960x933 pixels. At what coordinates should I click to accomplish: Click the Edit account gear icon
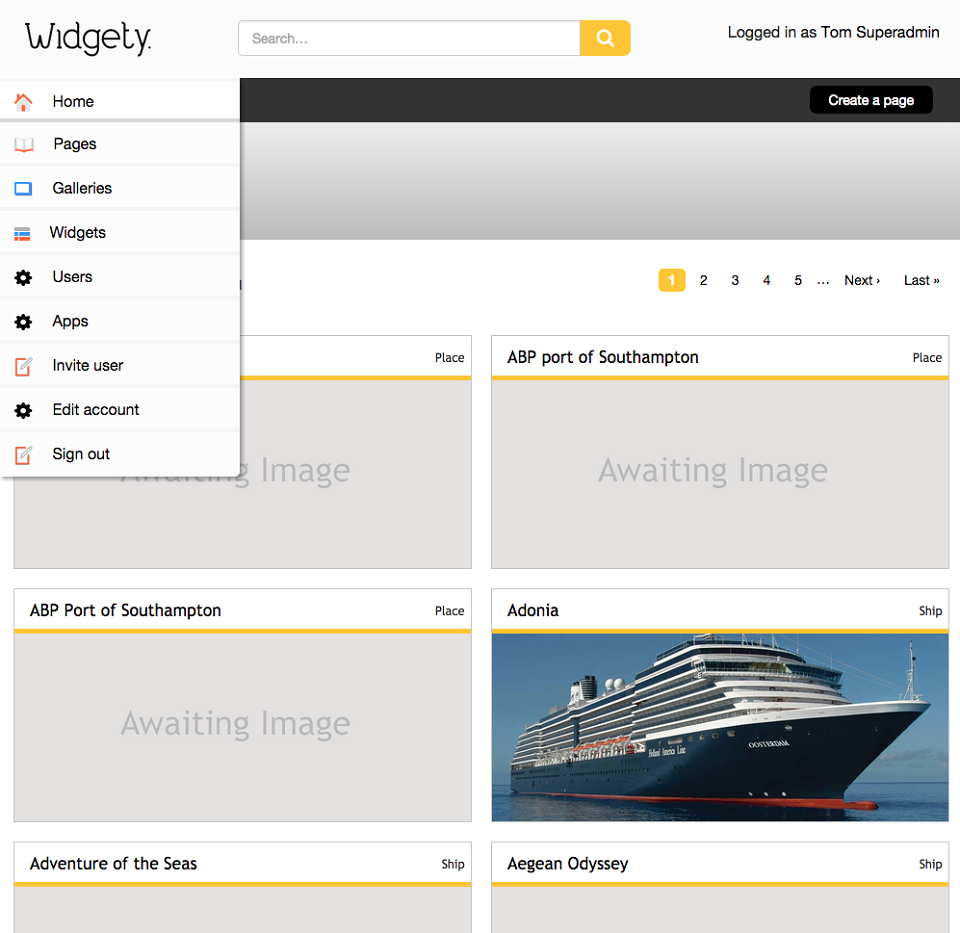pos(23,410)
